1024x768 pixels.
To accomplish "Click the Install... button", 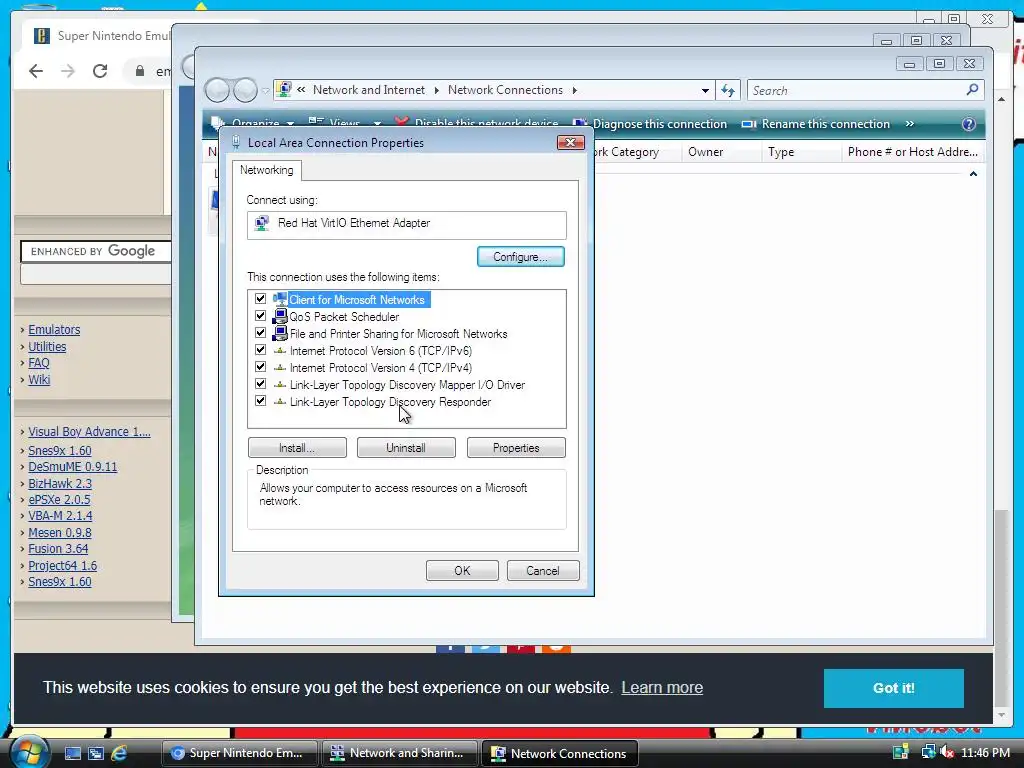I will pyautogui.click(x=297, y=448).
